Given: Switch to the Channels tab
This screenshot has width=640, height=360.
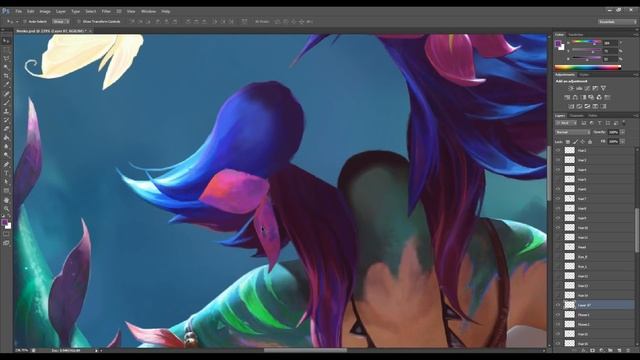Looking at the screenshot, I should pyautogui.click(x=576, y=116).
